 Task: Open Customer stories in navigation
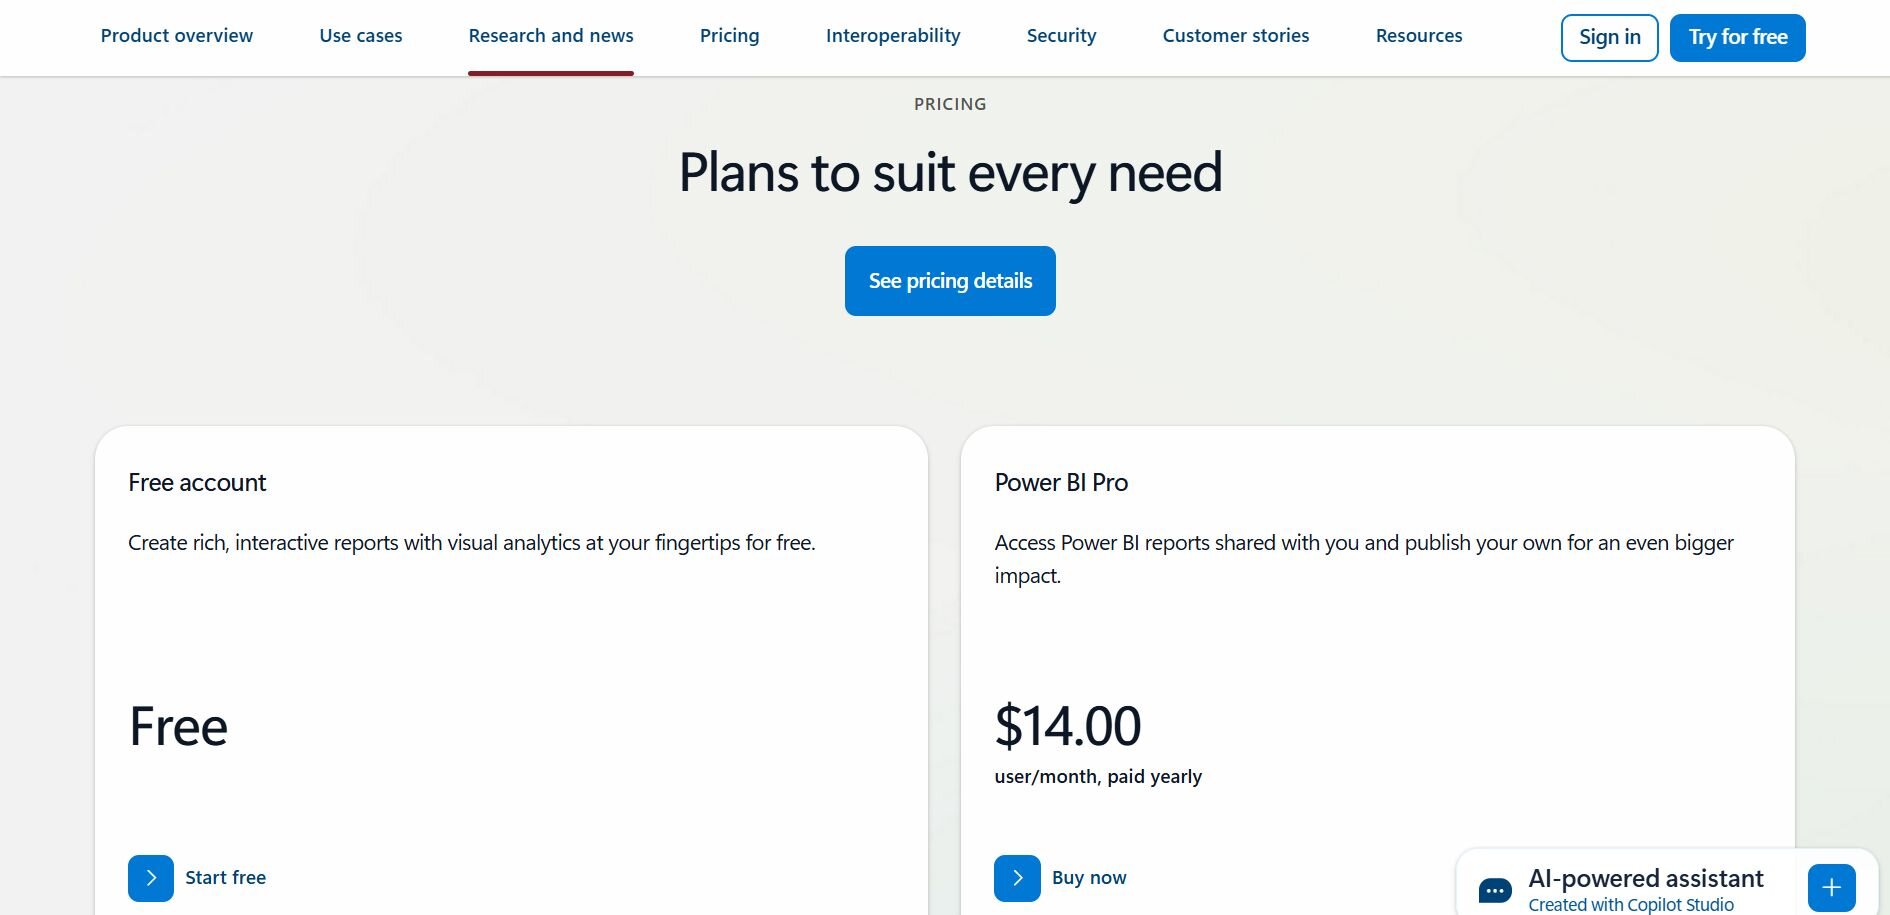point(1236,36)
